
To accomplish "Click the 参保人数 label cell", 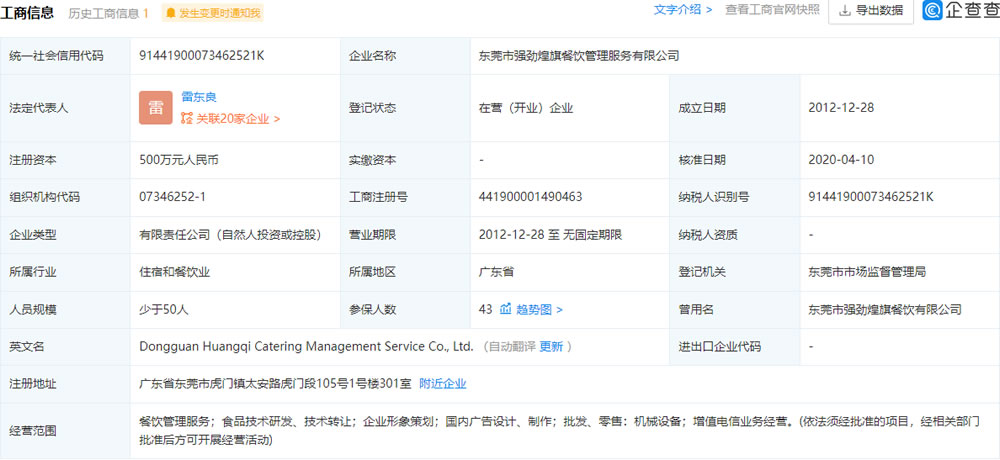I will pos(406,310).
